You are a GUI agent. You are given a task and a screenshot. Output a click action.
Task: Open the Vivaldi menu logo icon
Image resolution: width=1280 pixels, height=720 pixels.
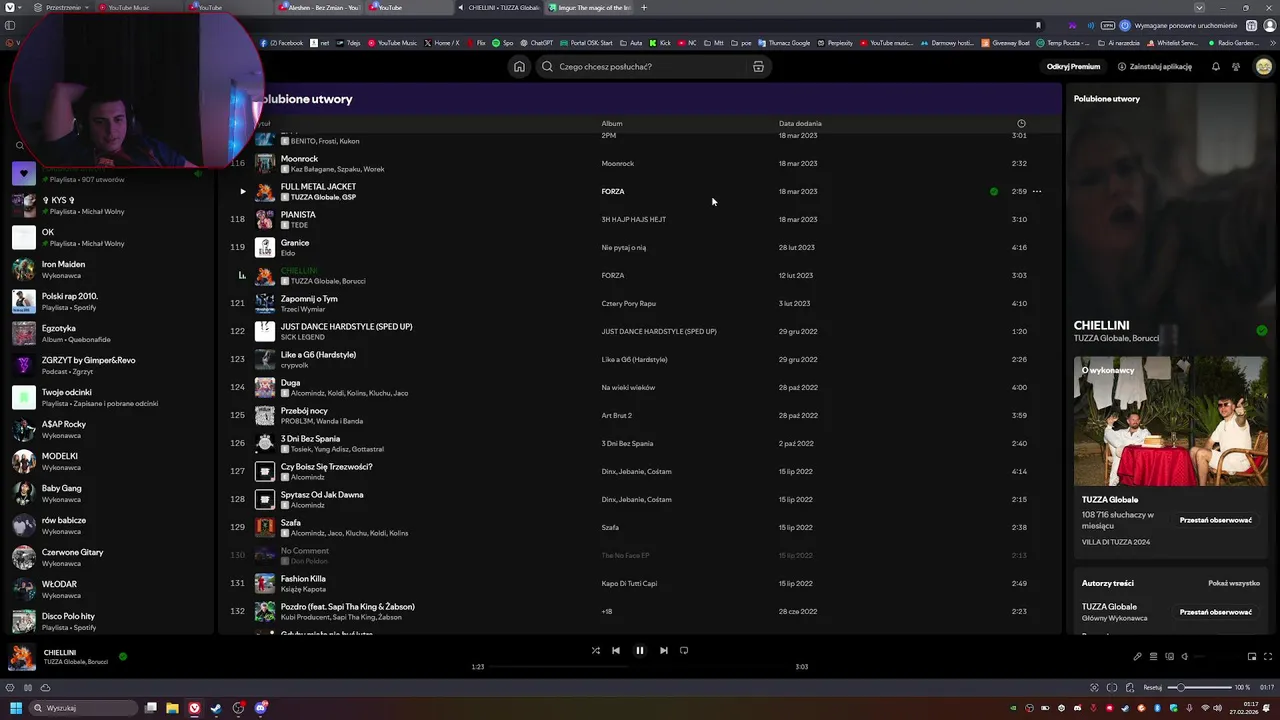pos(9,8)
